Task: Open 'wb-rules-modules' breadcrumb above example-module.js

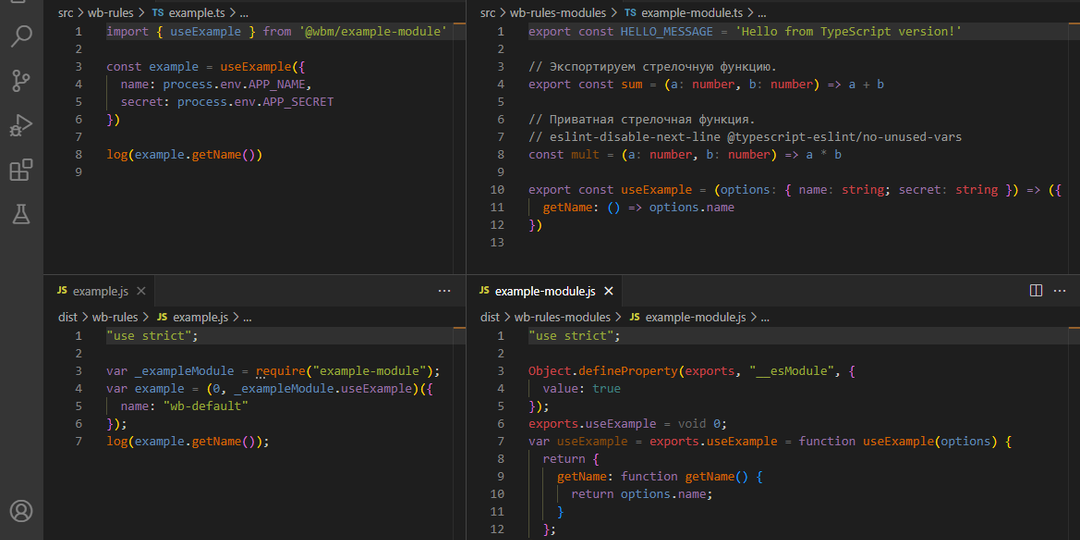Action: click(x=563, y=317)
